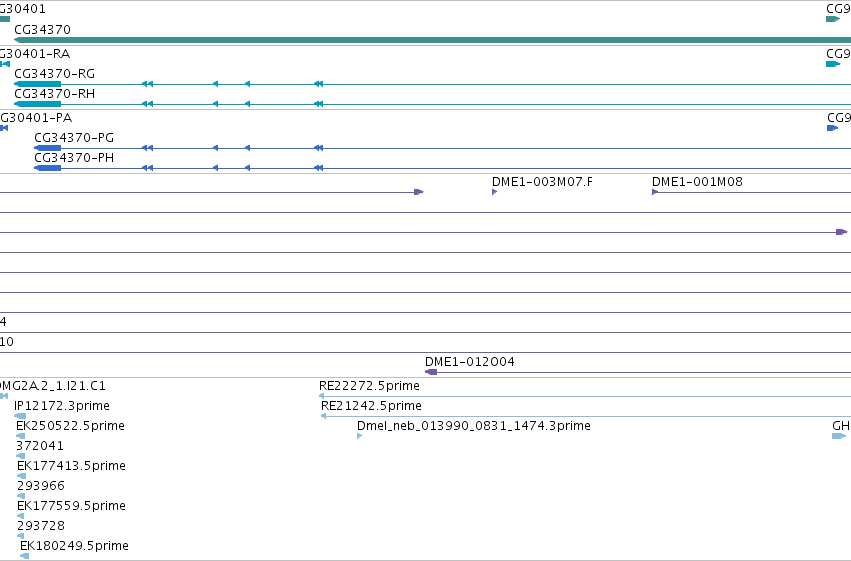Click the GH EST arrow at right edge
The width and height of the screenshot is (851, 561).
(839, 436)
